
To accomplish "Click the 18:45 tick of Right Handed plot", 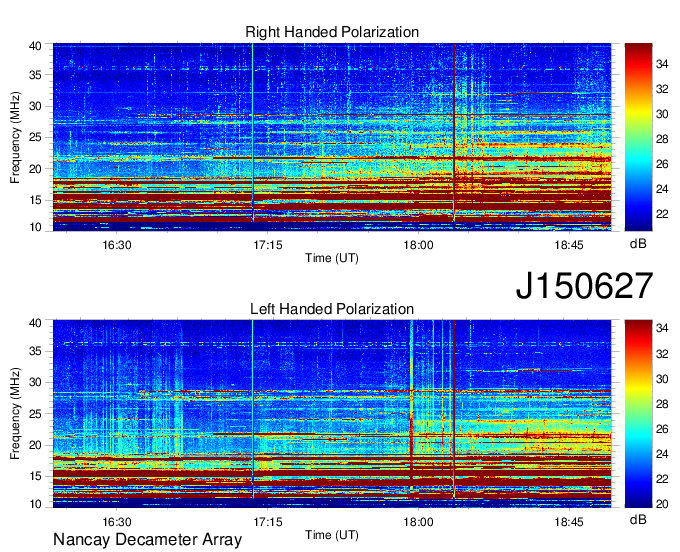I will click(x=569, y=245).
